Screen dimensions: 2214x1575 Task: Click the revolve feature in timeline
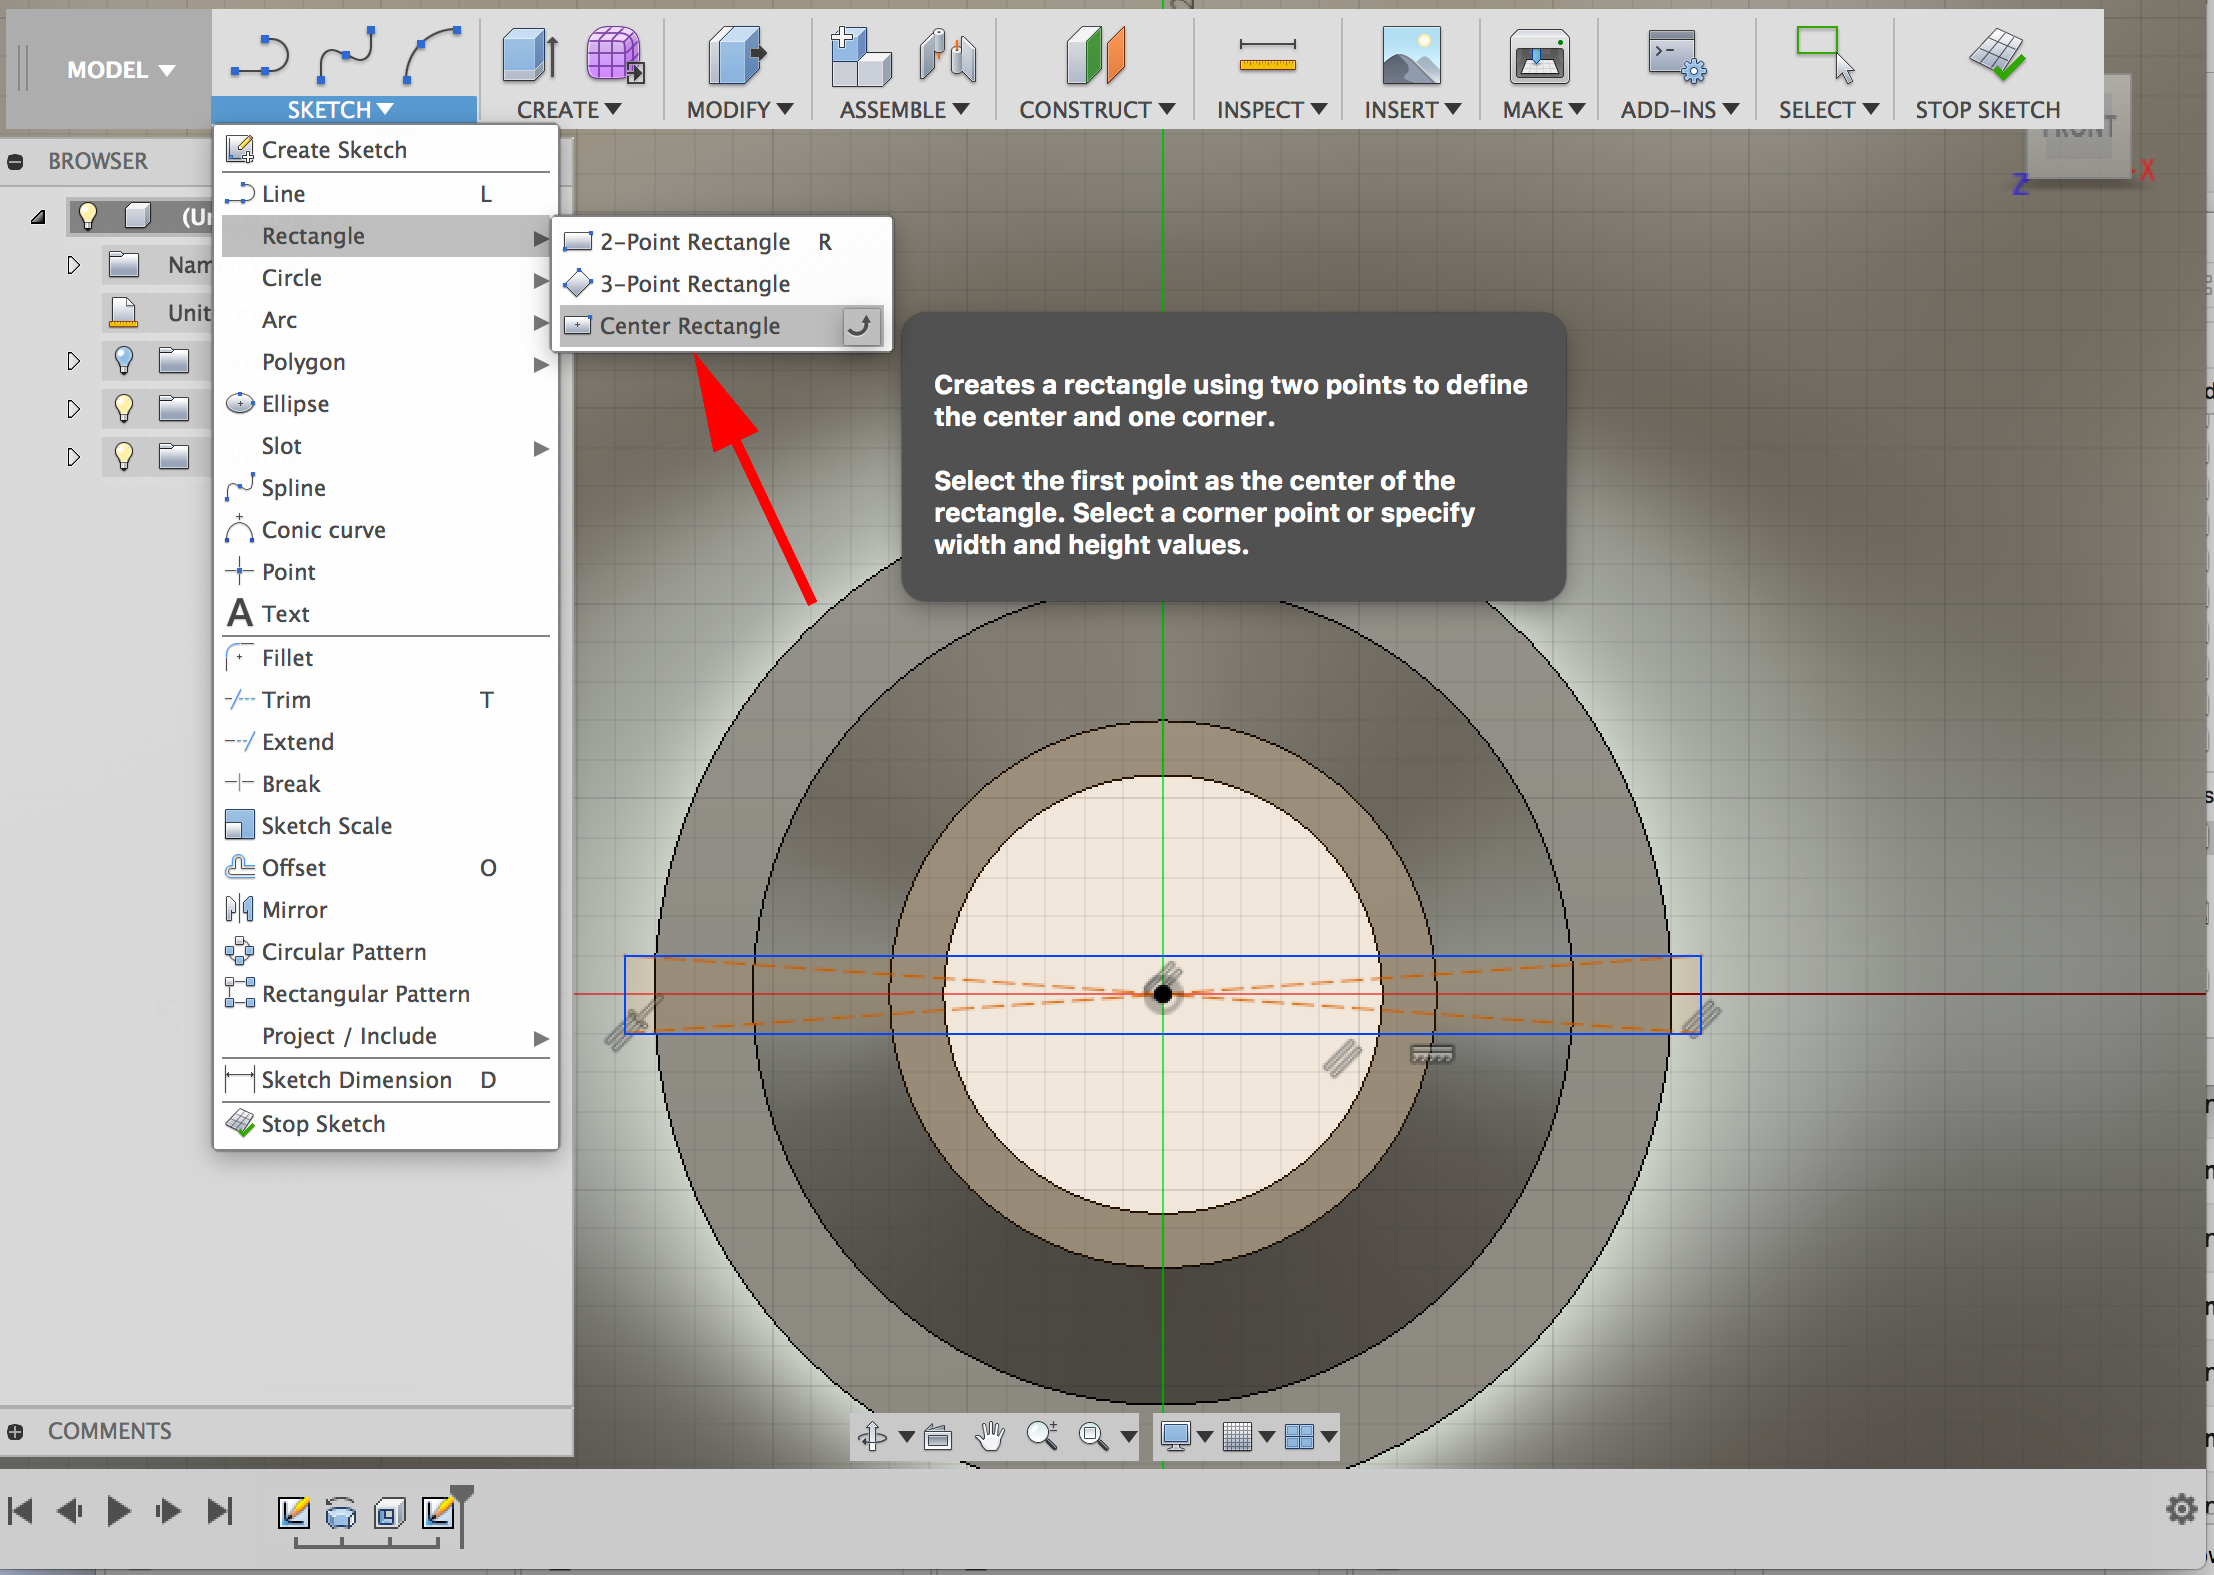[x=341, y=1514]
